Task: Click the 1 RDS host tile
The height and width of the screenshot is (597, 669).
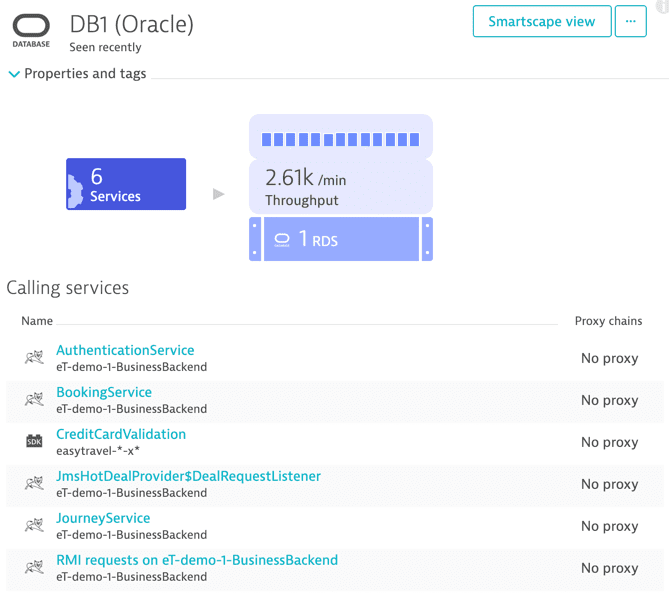Action: 341,239
